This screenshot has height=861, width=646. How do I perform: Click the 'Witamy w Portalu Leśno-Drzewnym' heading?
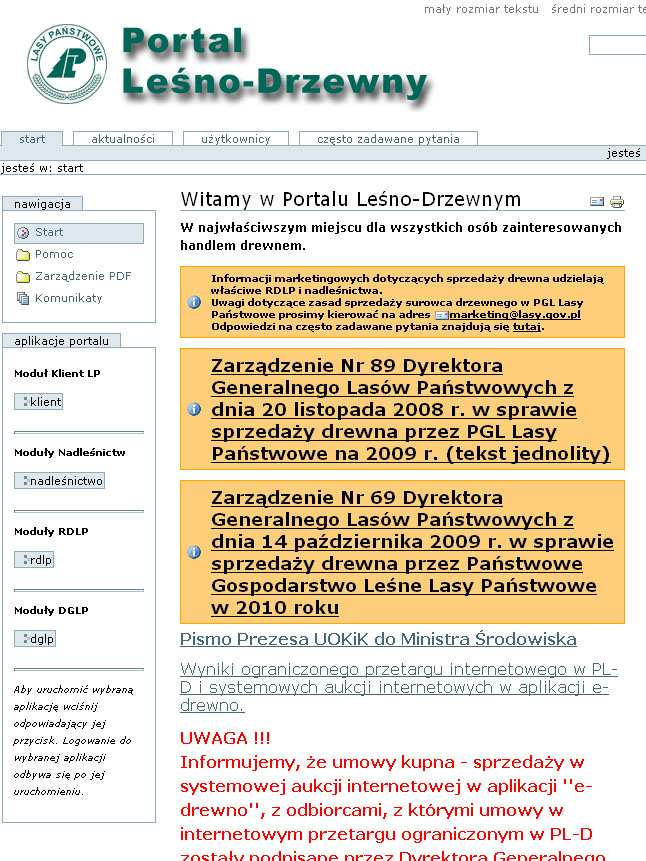tap(350, 199)
